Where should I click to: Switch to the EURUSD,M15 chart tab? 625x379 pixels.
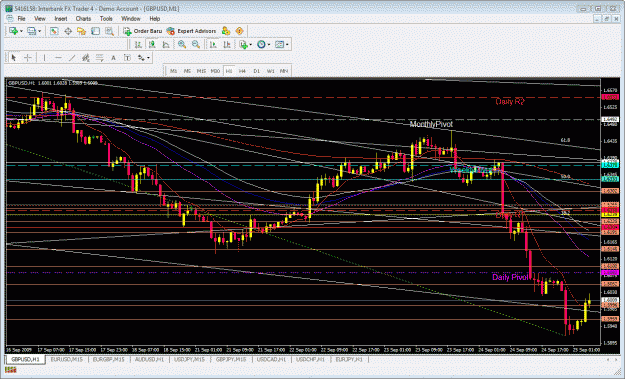[x=67, y=359]
